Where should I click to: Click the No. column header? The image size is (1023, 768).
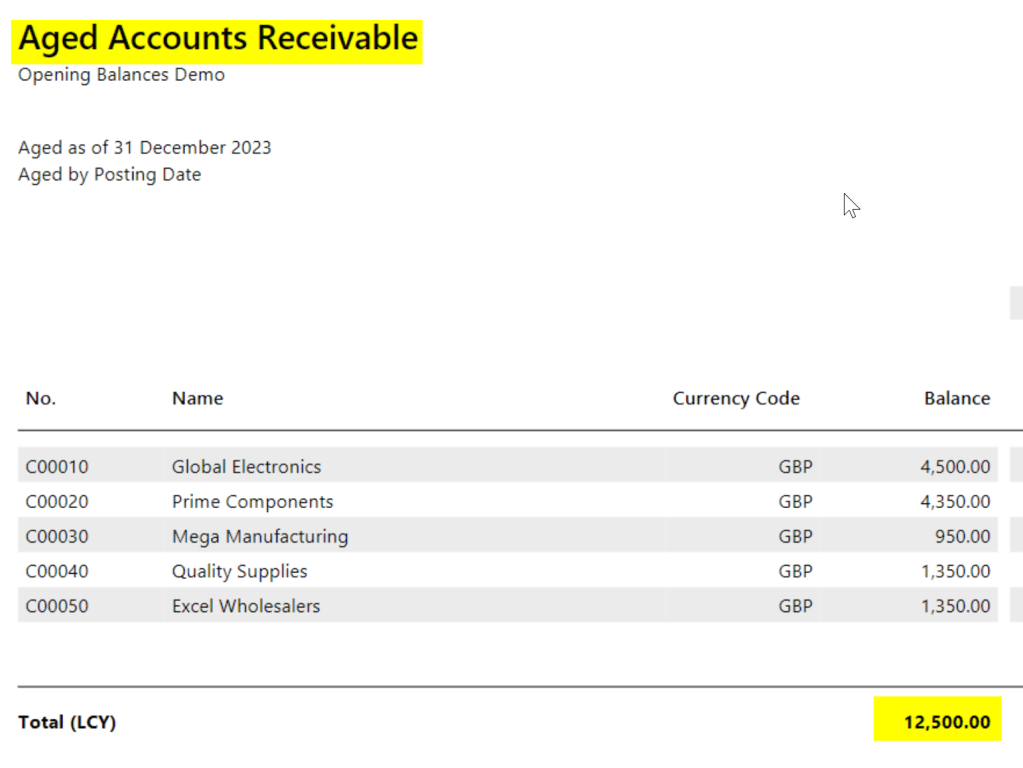click(40, 398)
